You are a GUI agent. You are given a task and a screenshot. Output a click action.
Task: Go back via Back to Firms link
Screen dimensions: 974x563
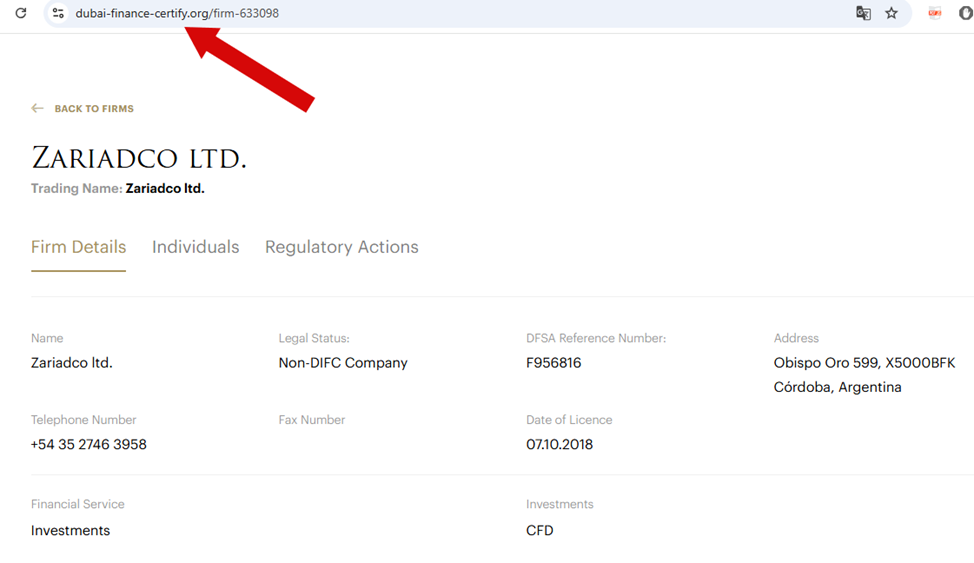coord(94,108)
